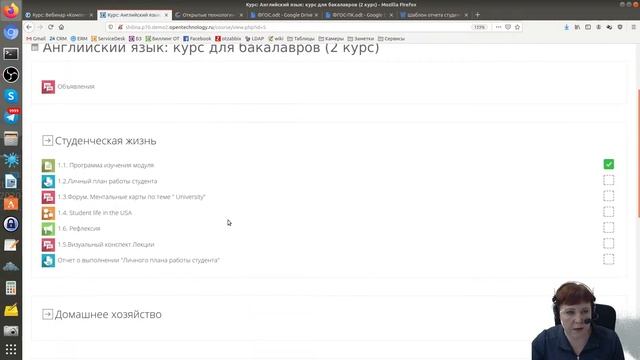
Task: Open the Firefox library icon
Action: click(577, 27)
